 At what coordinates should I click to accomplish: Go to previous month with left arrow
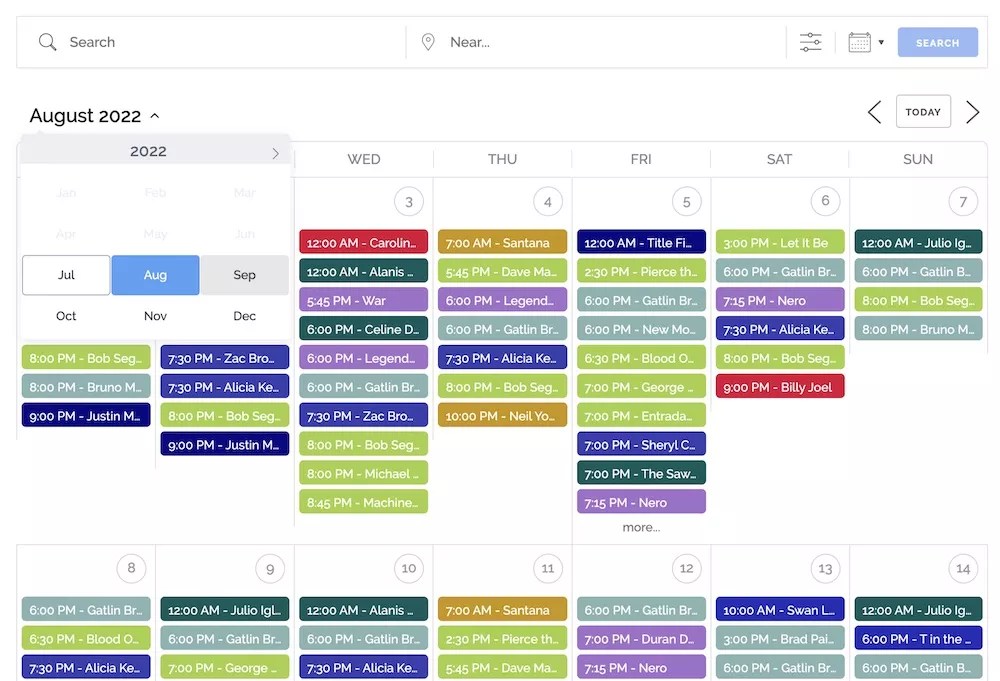pos(874,112)
